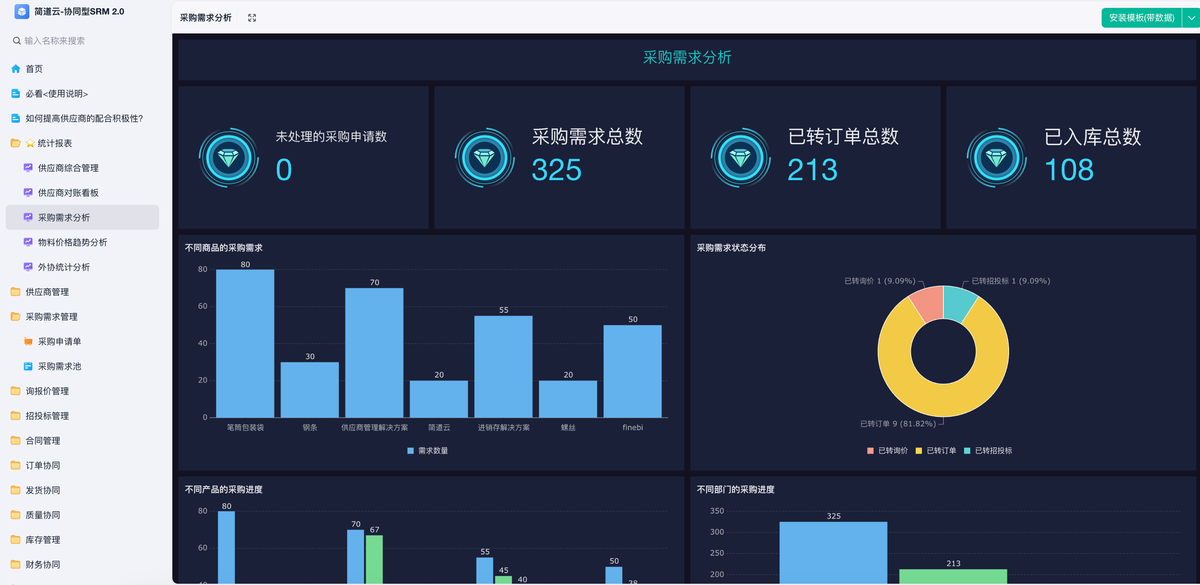Click the folder icon beside 询报价管理
Viewport: 1200px width, 585px height.
tap(15, 391)
